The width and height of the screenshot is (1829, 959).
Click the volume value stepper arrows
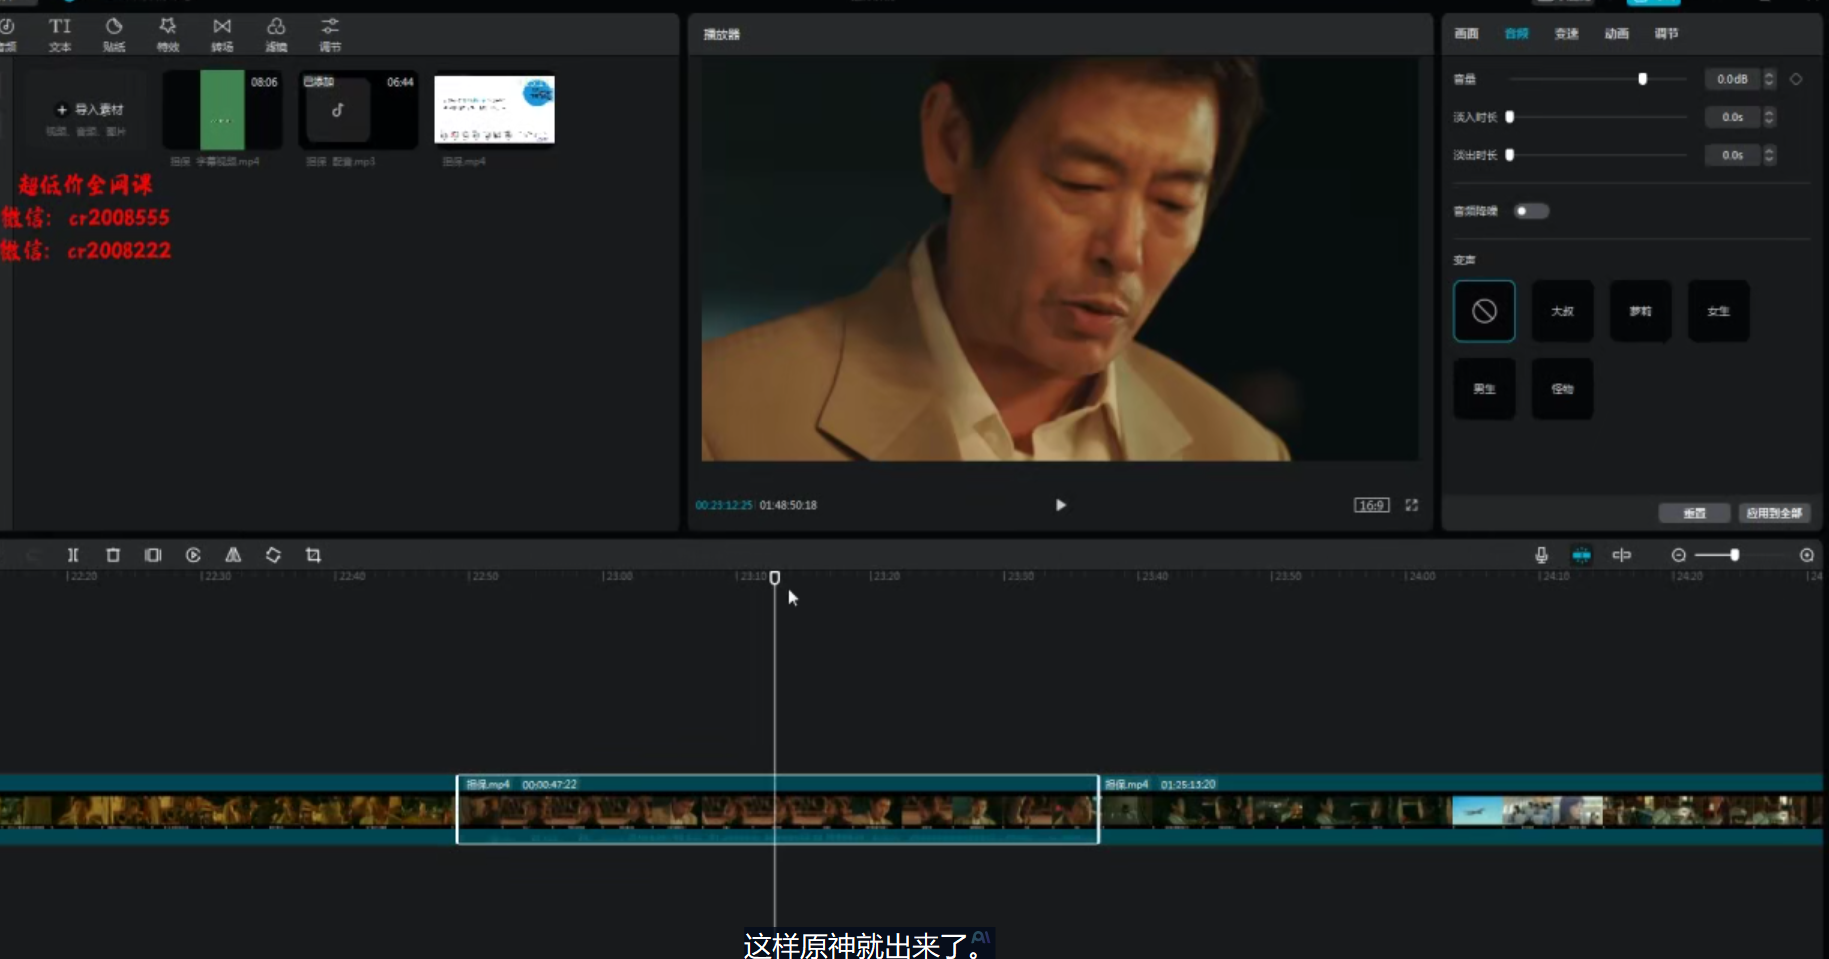1769,79
